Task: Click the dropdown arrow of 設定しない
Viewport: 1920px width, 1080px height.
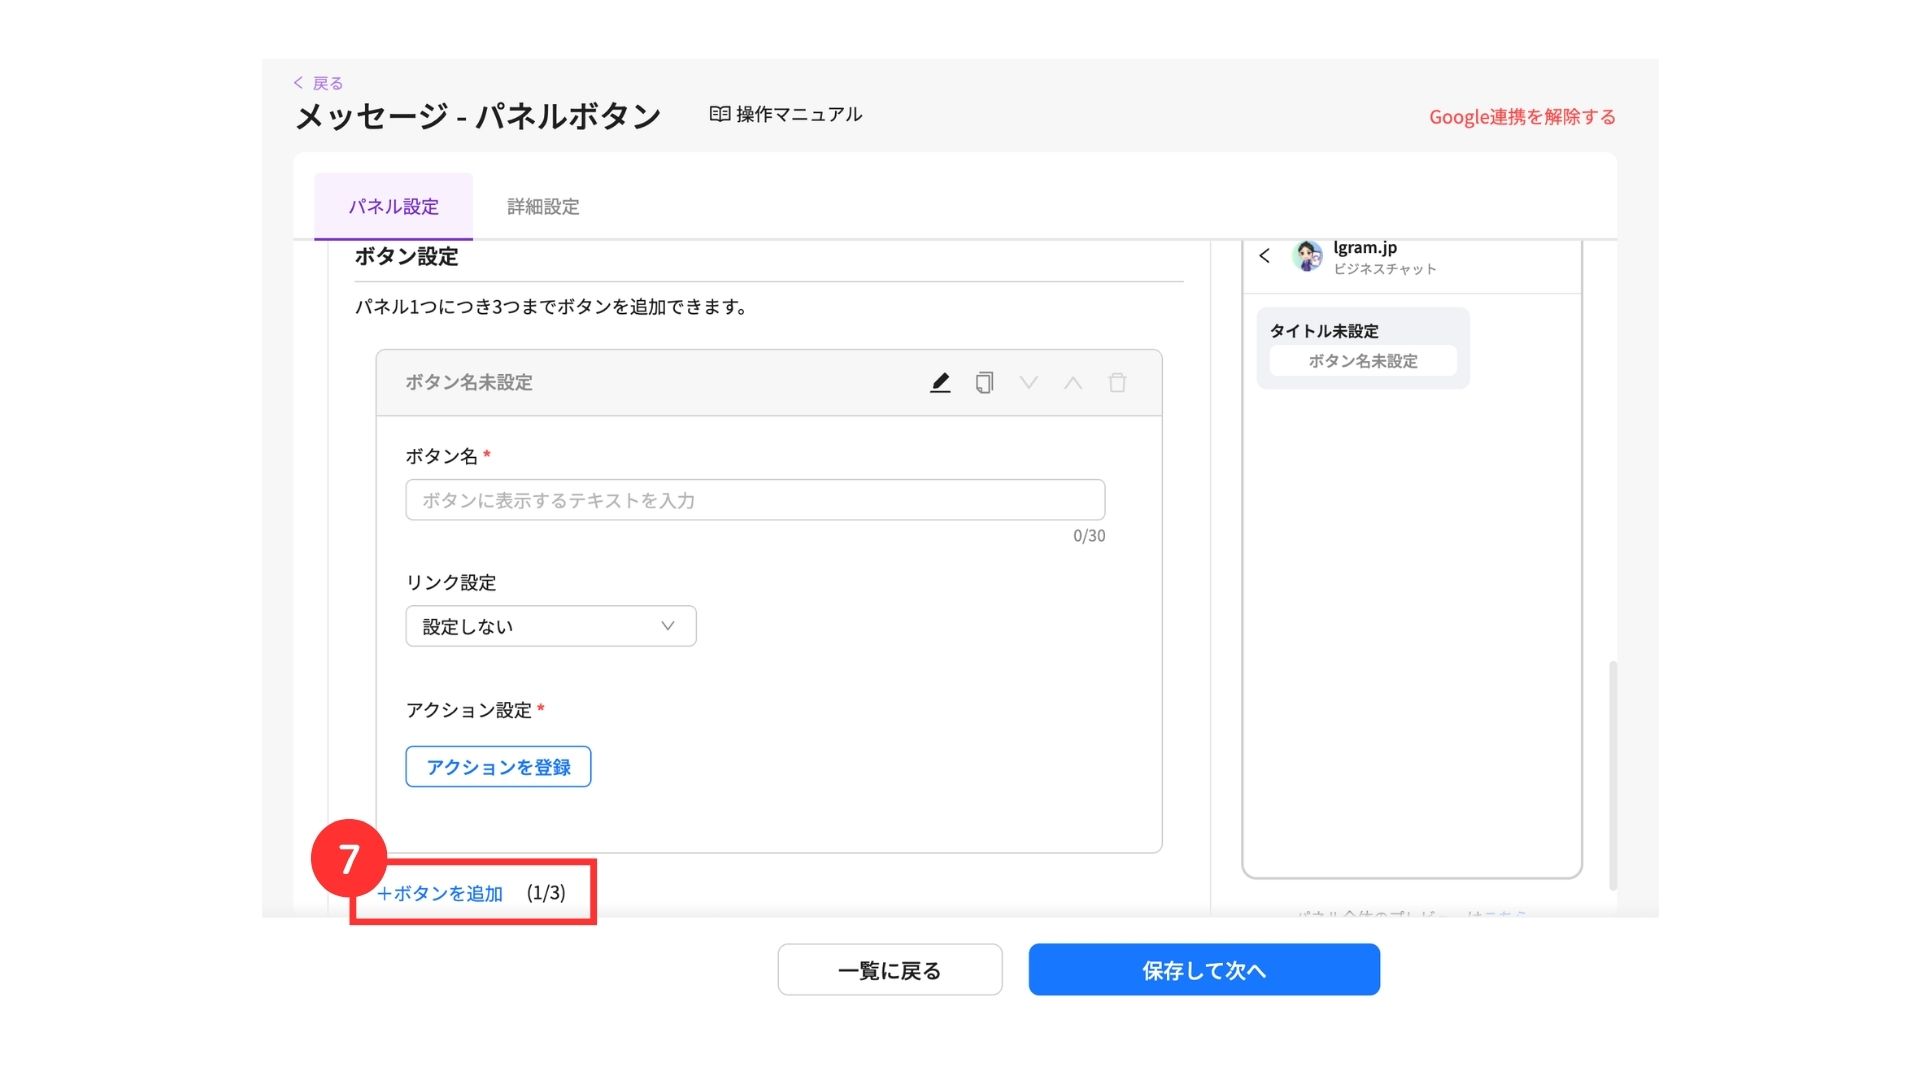Action: coord(667,626)
